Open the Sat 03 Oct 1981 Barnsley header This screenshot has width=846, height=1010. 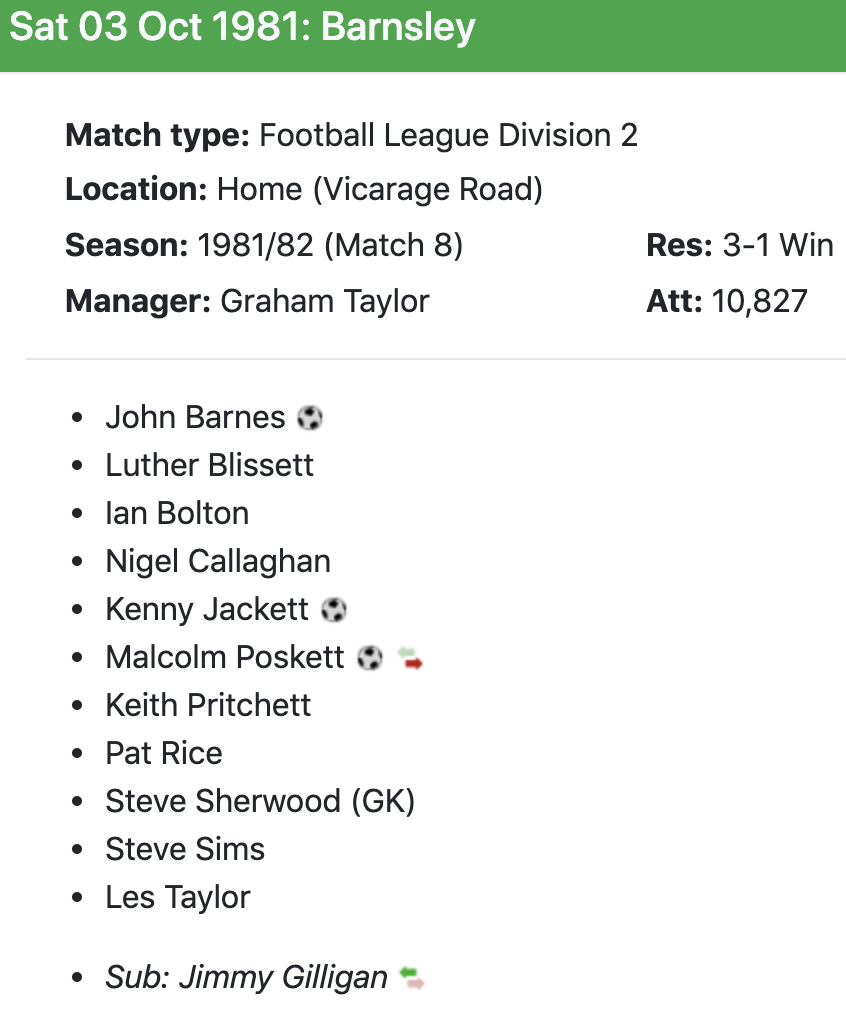(x=242, y=27)
